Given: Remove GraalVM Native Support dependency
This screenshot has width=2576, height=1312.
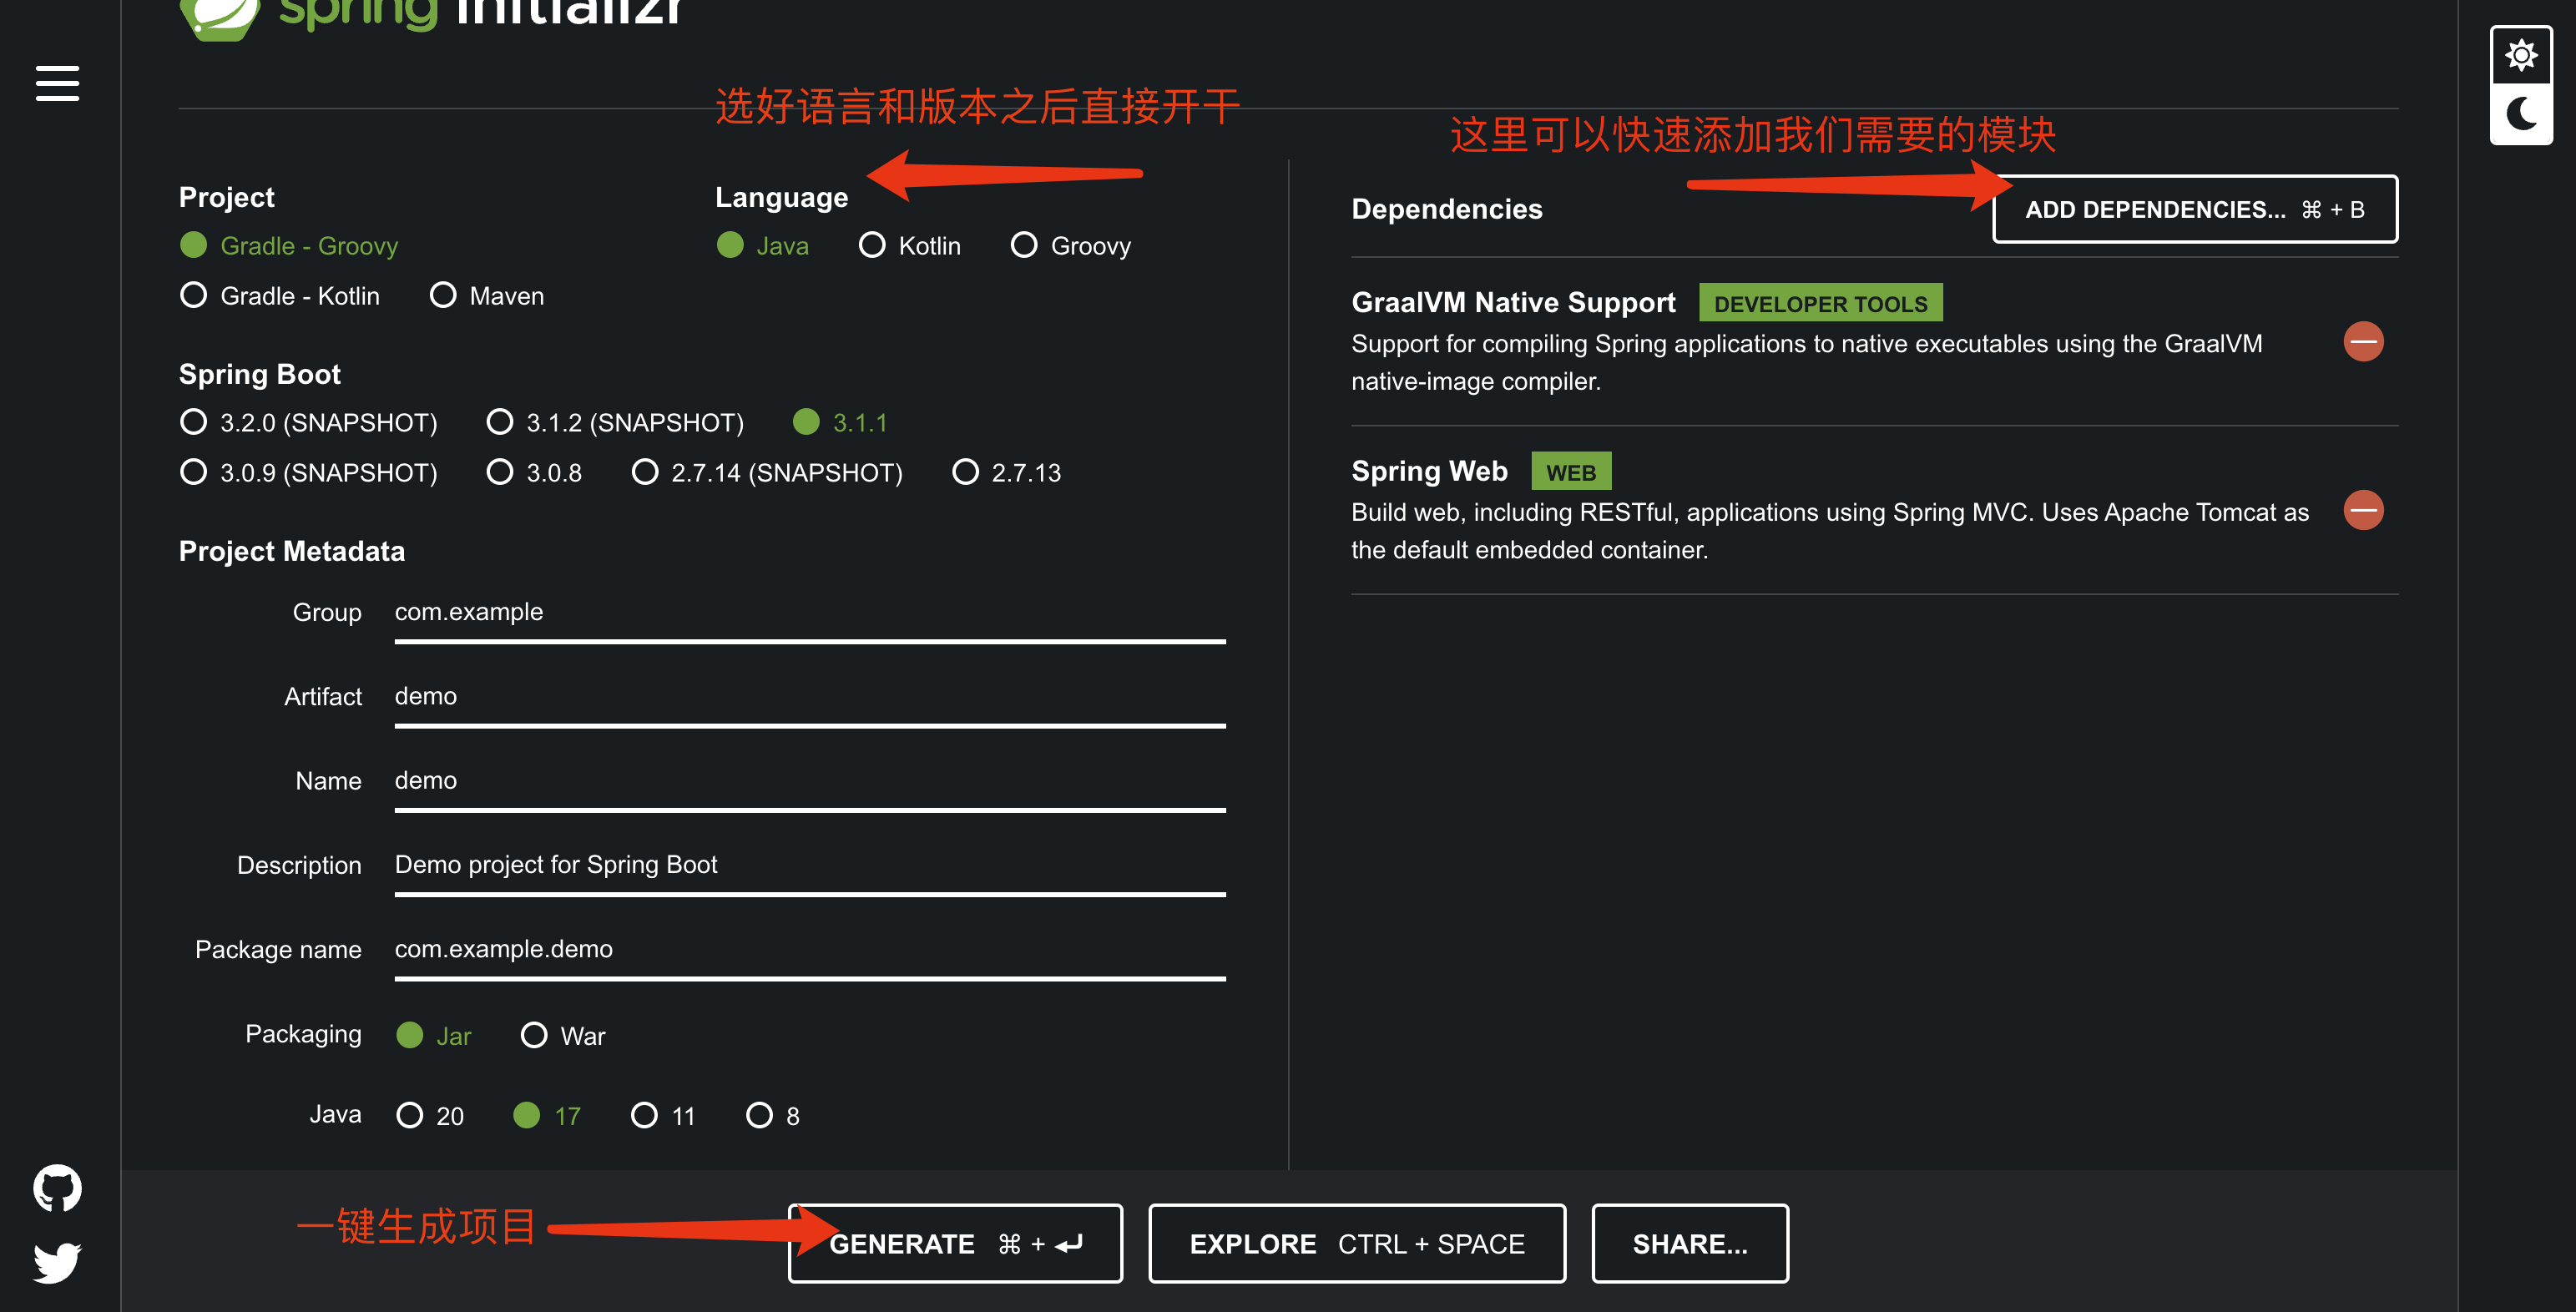Looking at the screenshot, I should (x=2363, y=342).
